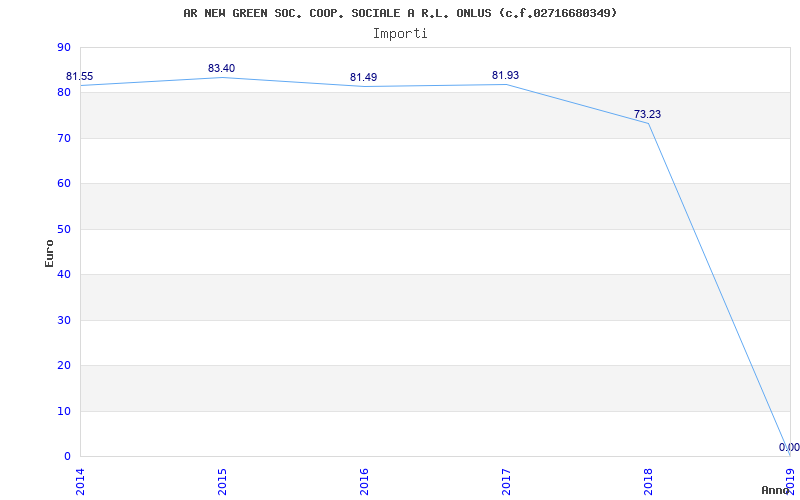This screenshot has width=800, height=500.
Task: Click the 83.40 data label for 2015
Action: pos(221,68)
